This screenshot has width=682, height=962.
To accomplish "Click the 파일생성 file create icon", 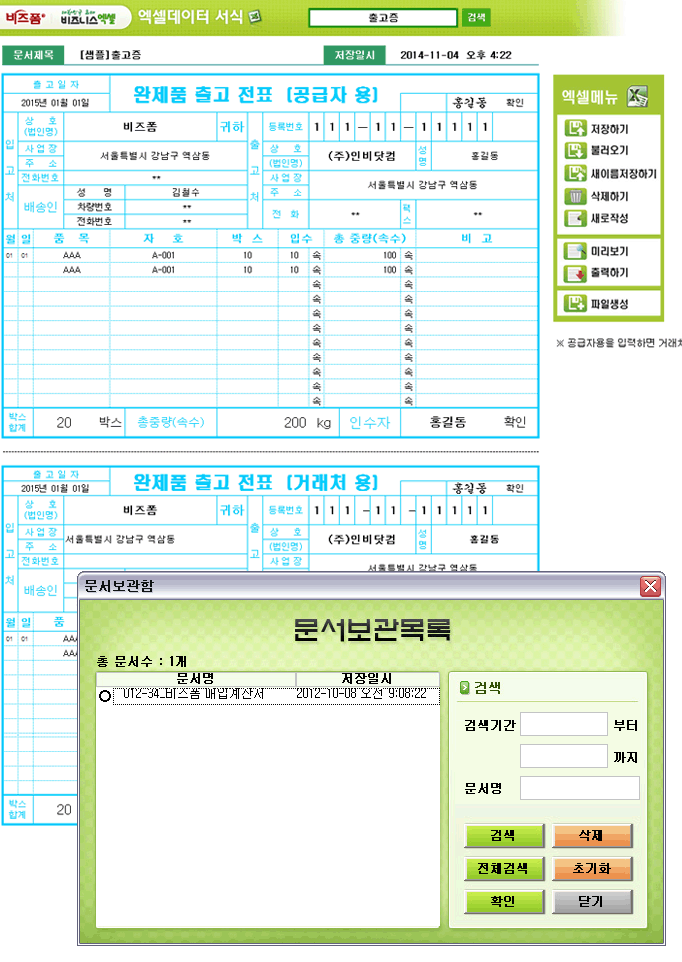I will [575, 303].
